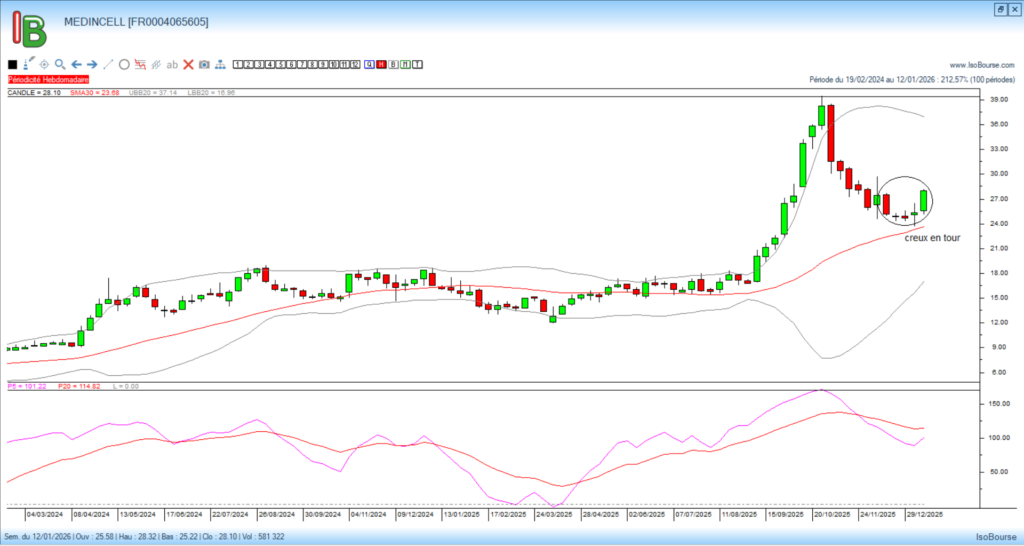Switch to daily periodicity Q button
Image resolution: width=1024 pixels, height=546 pixels.
(370, 64)
